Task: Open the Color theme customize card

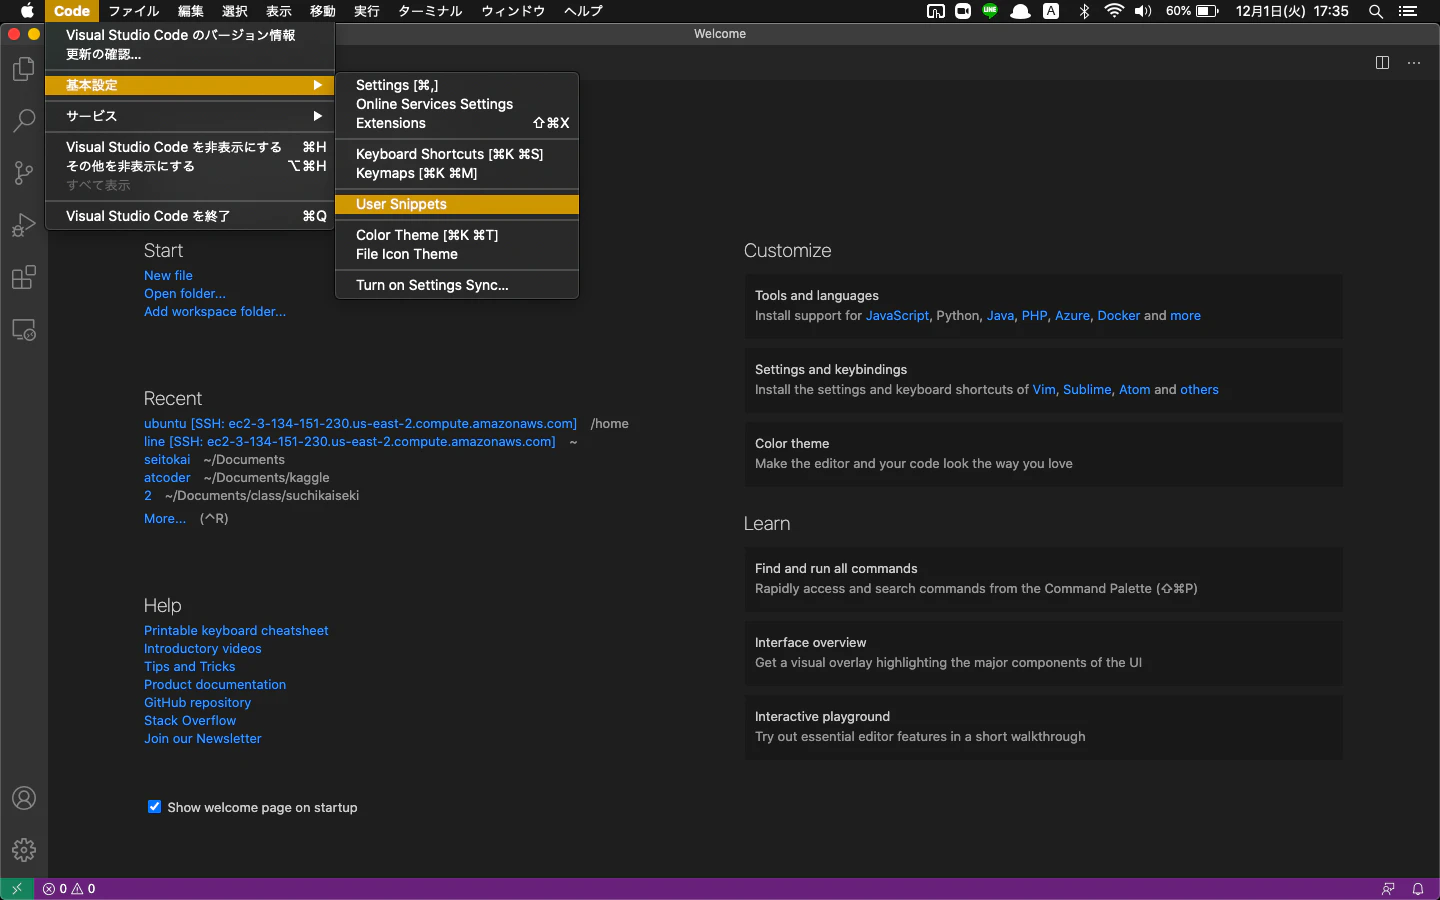Action: [x=1043, y=453]
